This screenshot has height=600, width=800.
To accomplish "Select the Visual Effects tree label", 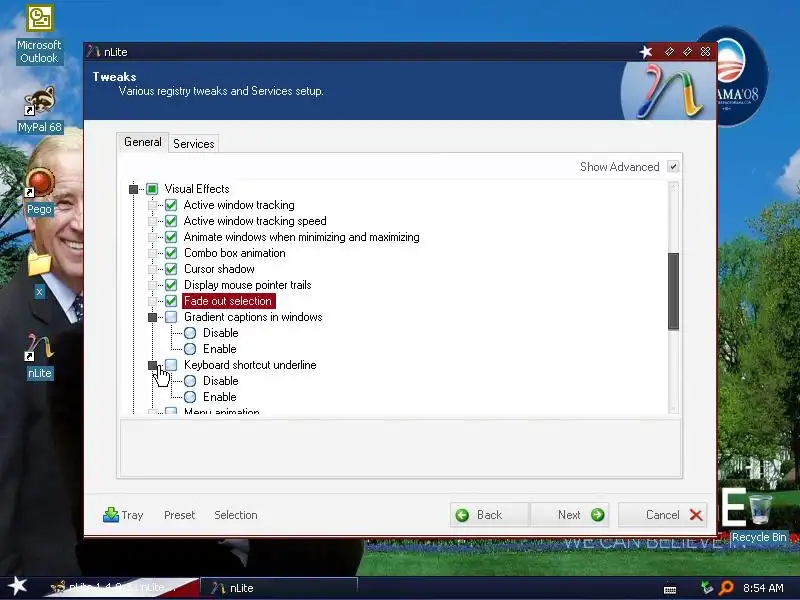I will click(197, 189).
